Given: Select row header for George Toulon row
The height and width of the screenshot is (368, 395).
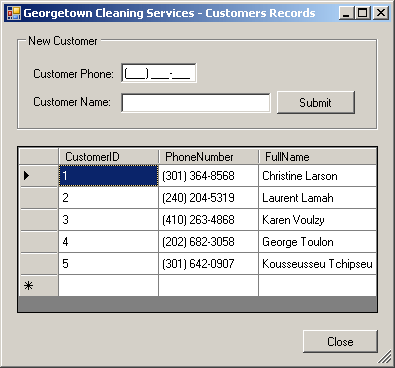Looking at the screenshot, I should 39,242.
